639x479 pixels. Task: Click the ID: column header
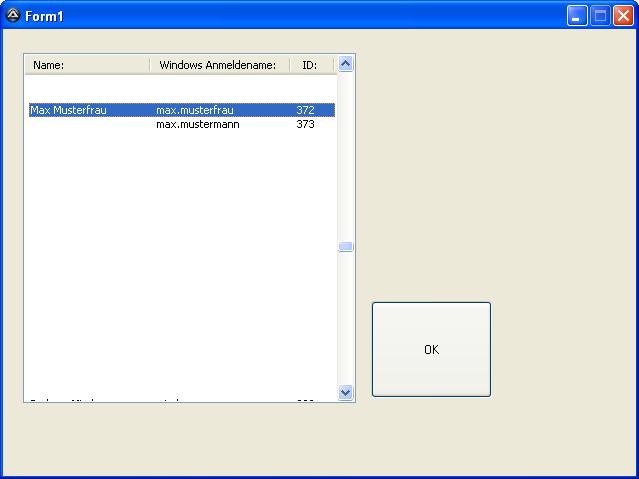pyautogui.click(x=309, y=65)
